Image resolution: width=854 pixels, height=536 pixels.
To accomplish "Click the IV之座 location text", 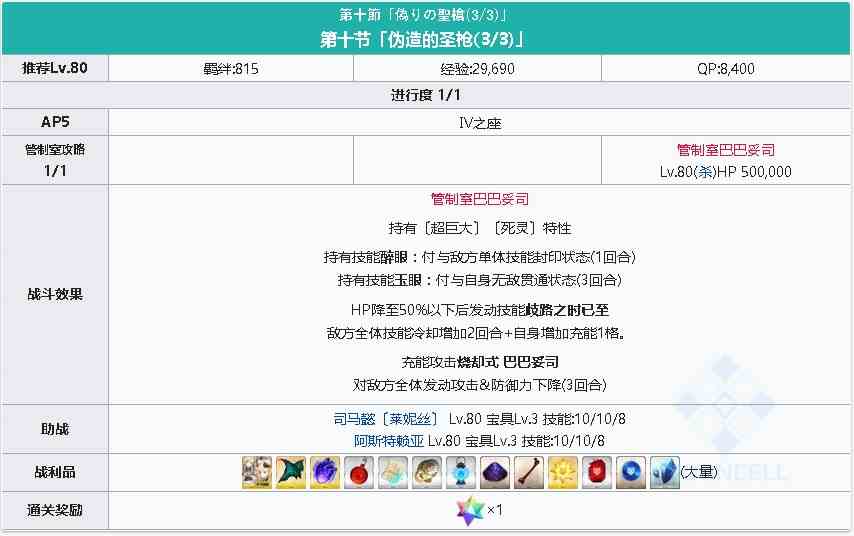I will [479, 124].
